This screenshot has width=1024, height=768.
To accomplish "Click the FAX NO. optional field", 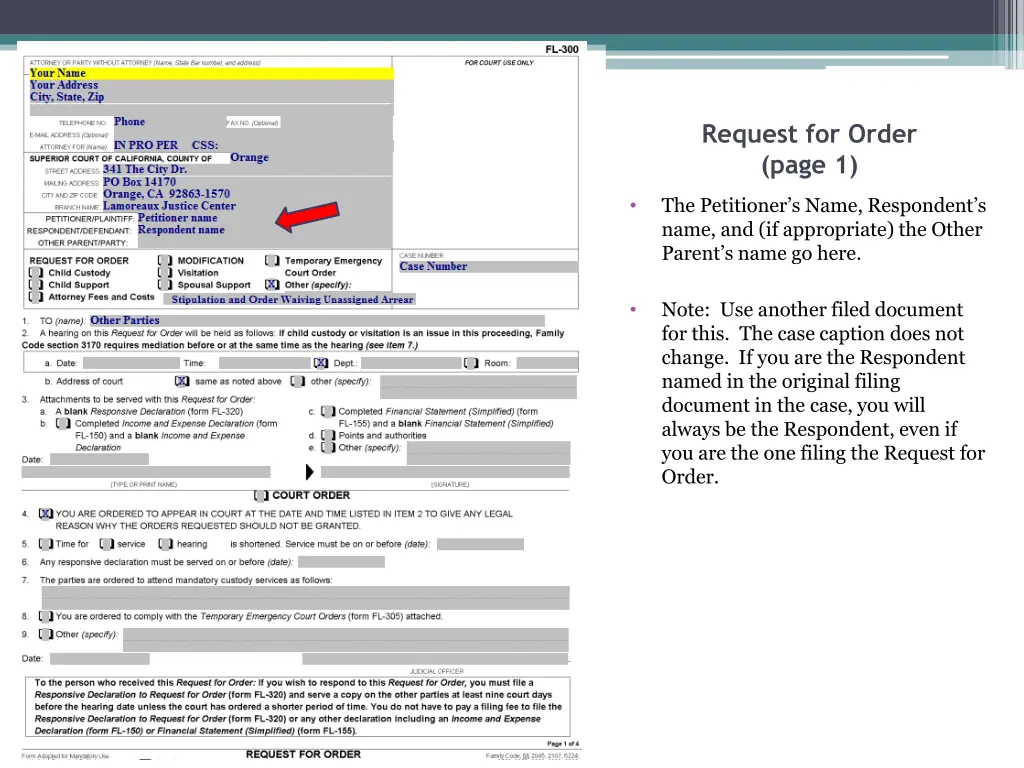I will pyautogui.click(x=336, y=122).
